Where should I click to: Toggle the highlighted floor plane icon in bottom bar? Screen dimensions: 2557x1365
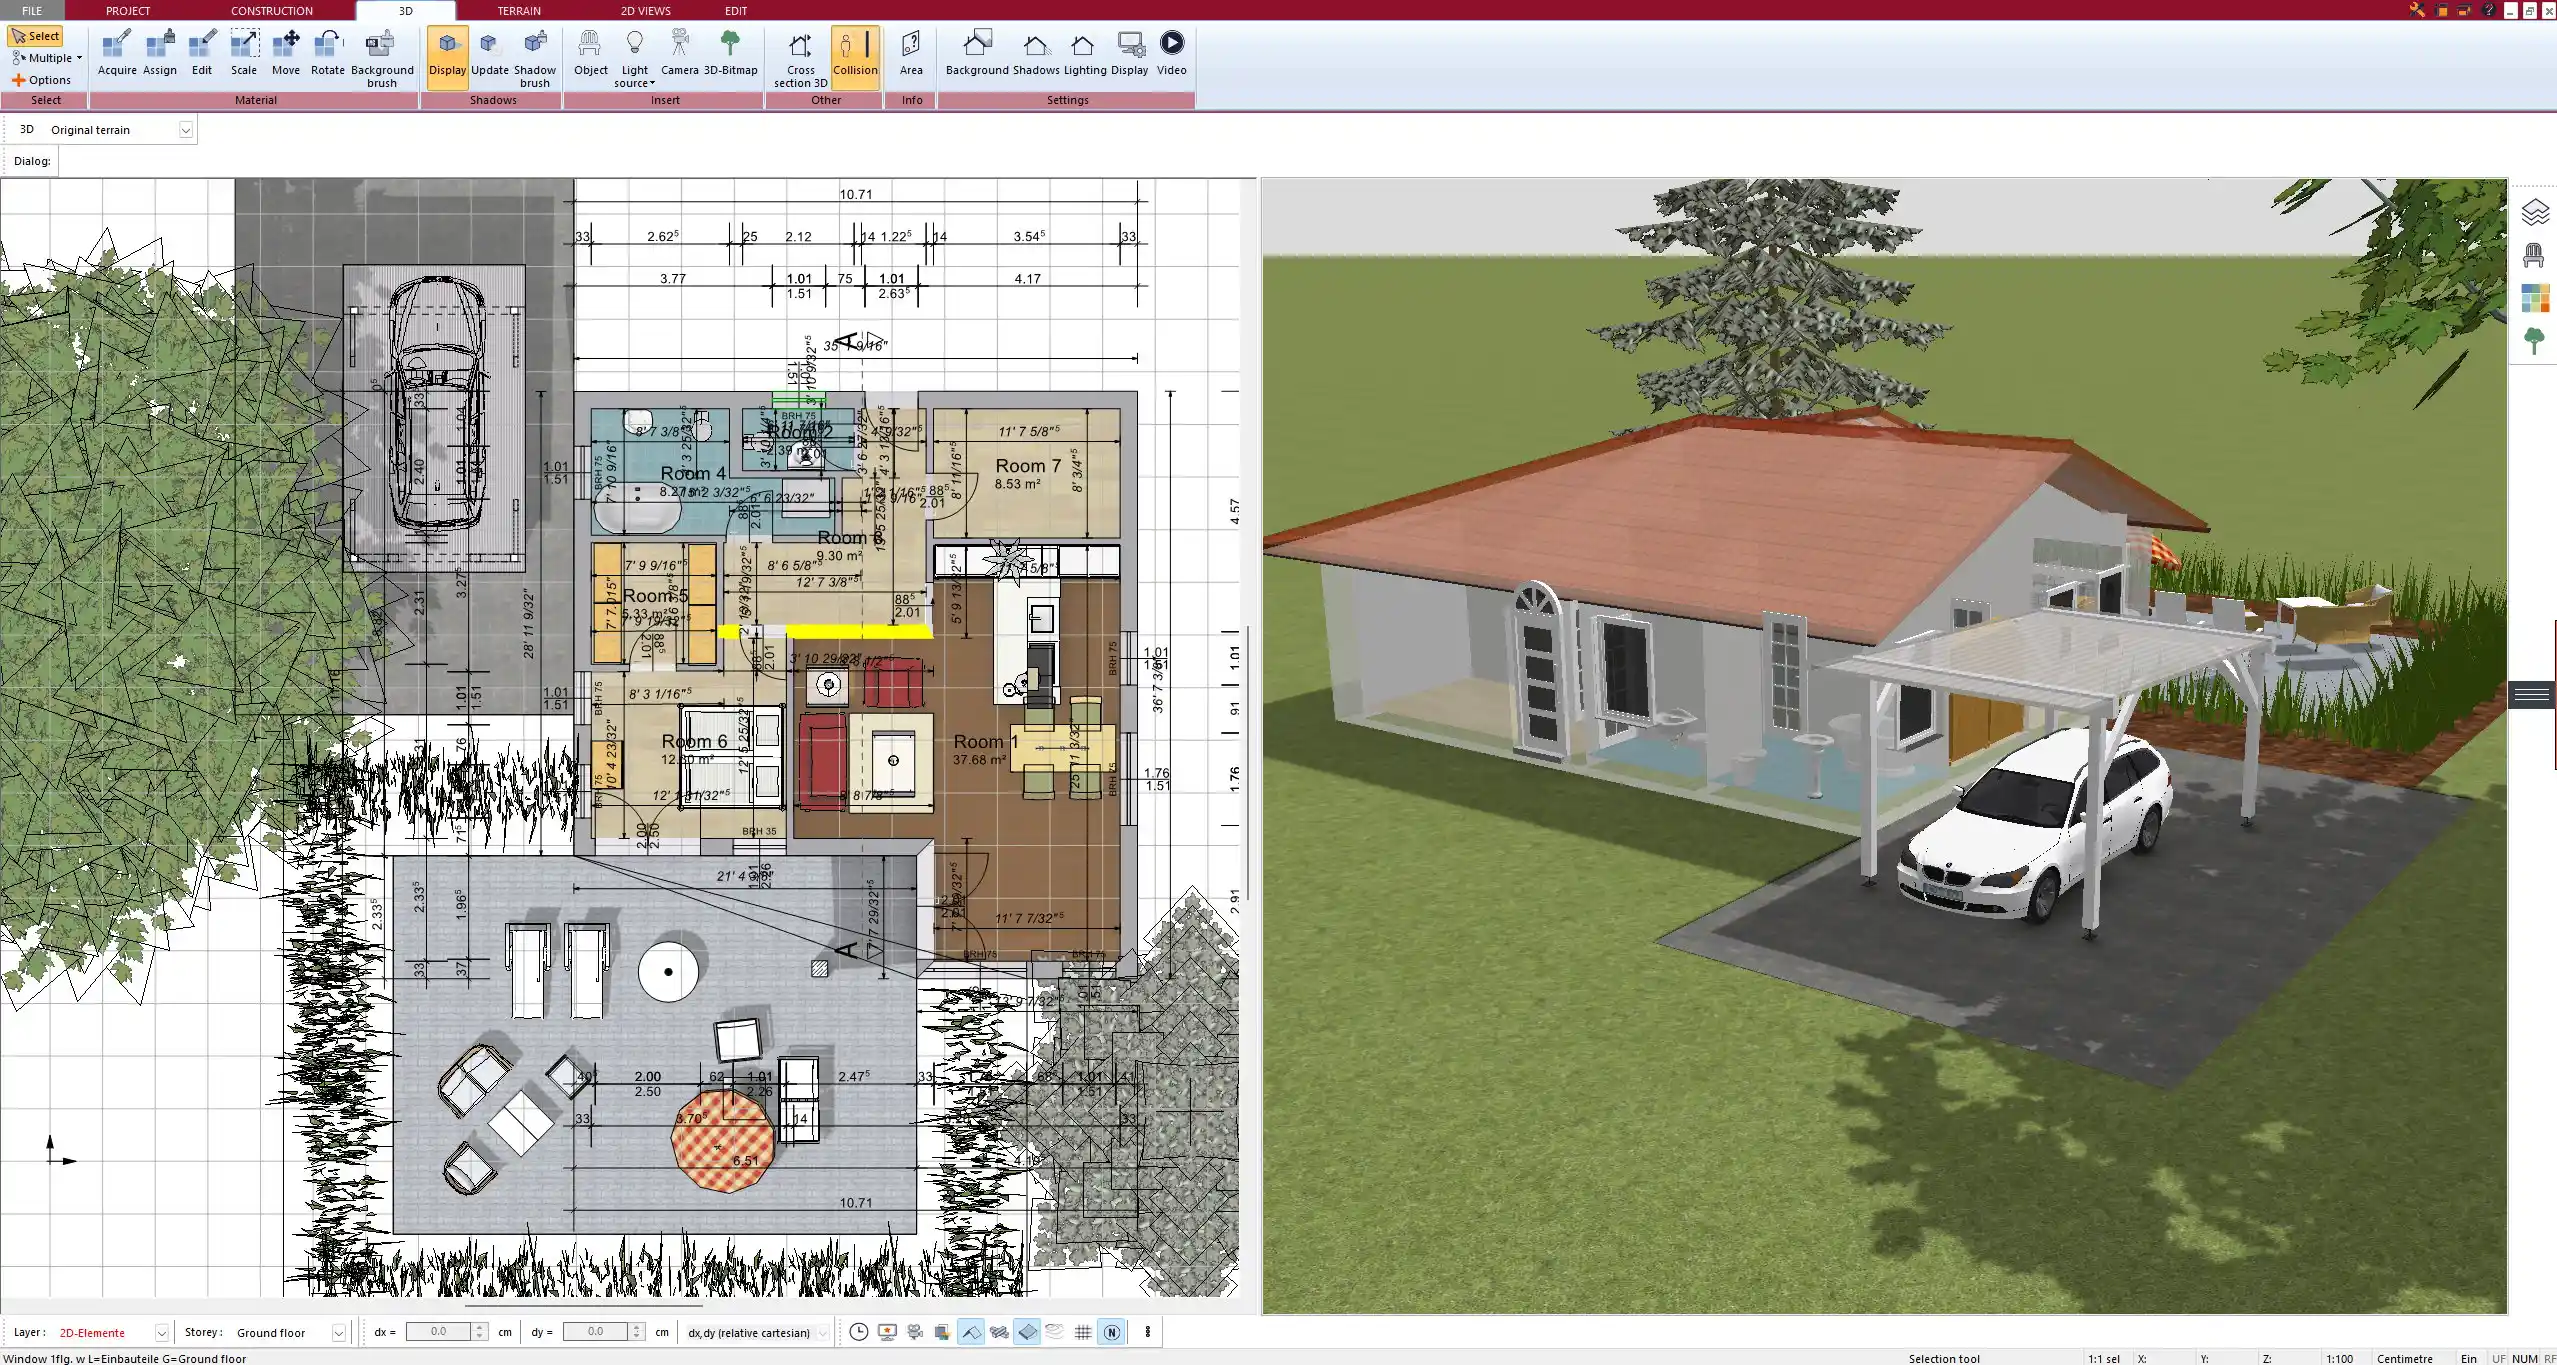tap(1027, 1332)
